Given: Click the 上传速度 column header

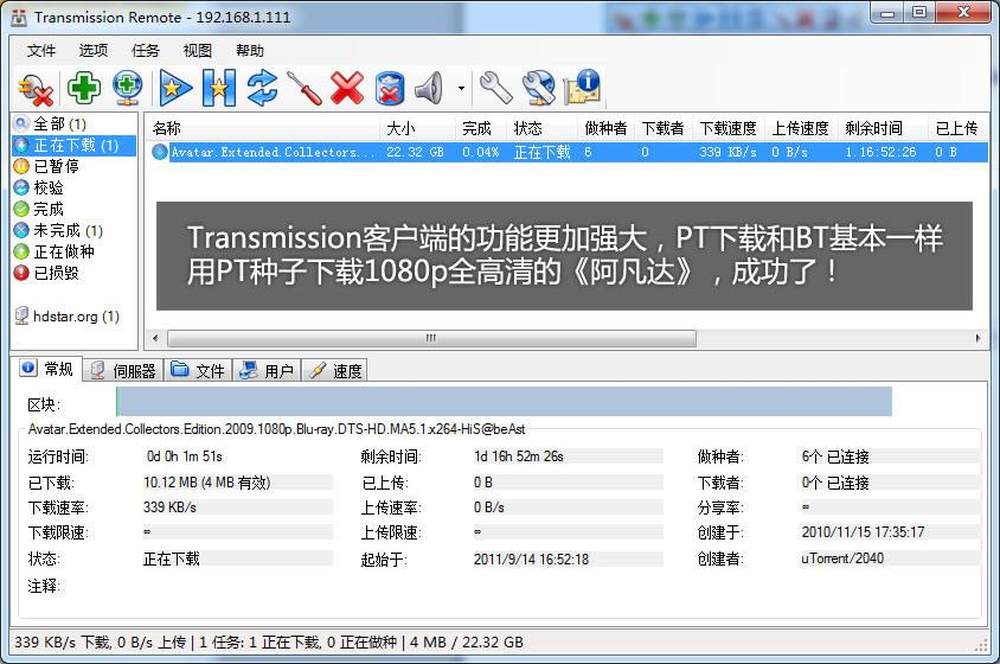Looking at the screenshot, I should 800,128.
